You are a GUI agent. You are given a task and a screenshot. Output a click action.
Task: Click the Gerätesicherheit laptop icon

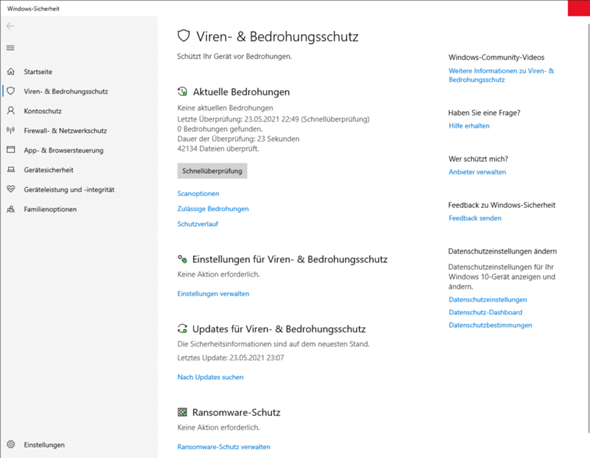tap(11, 170)
